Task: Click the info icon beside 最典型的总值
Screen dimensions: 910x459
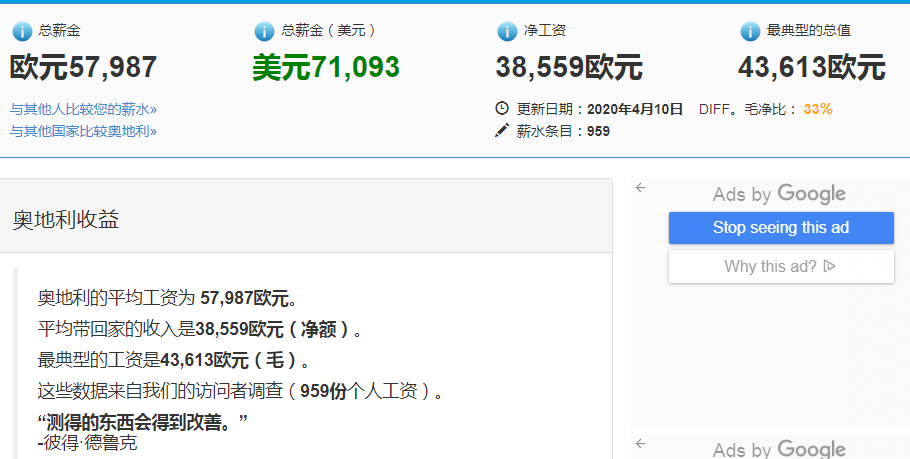Action: pos(750,31)
